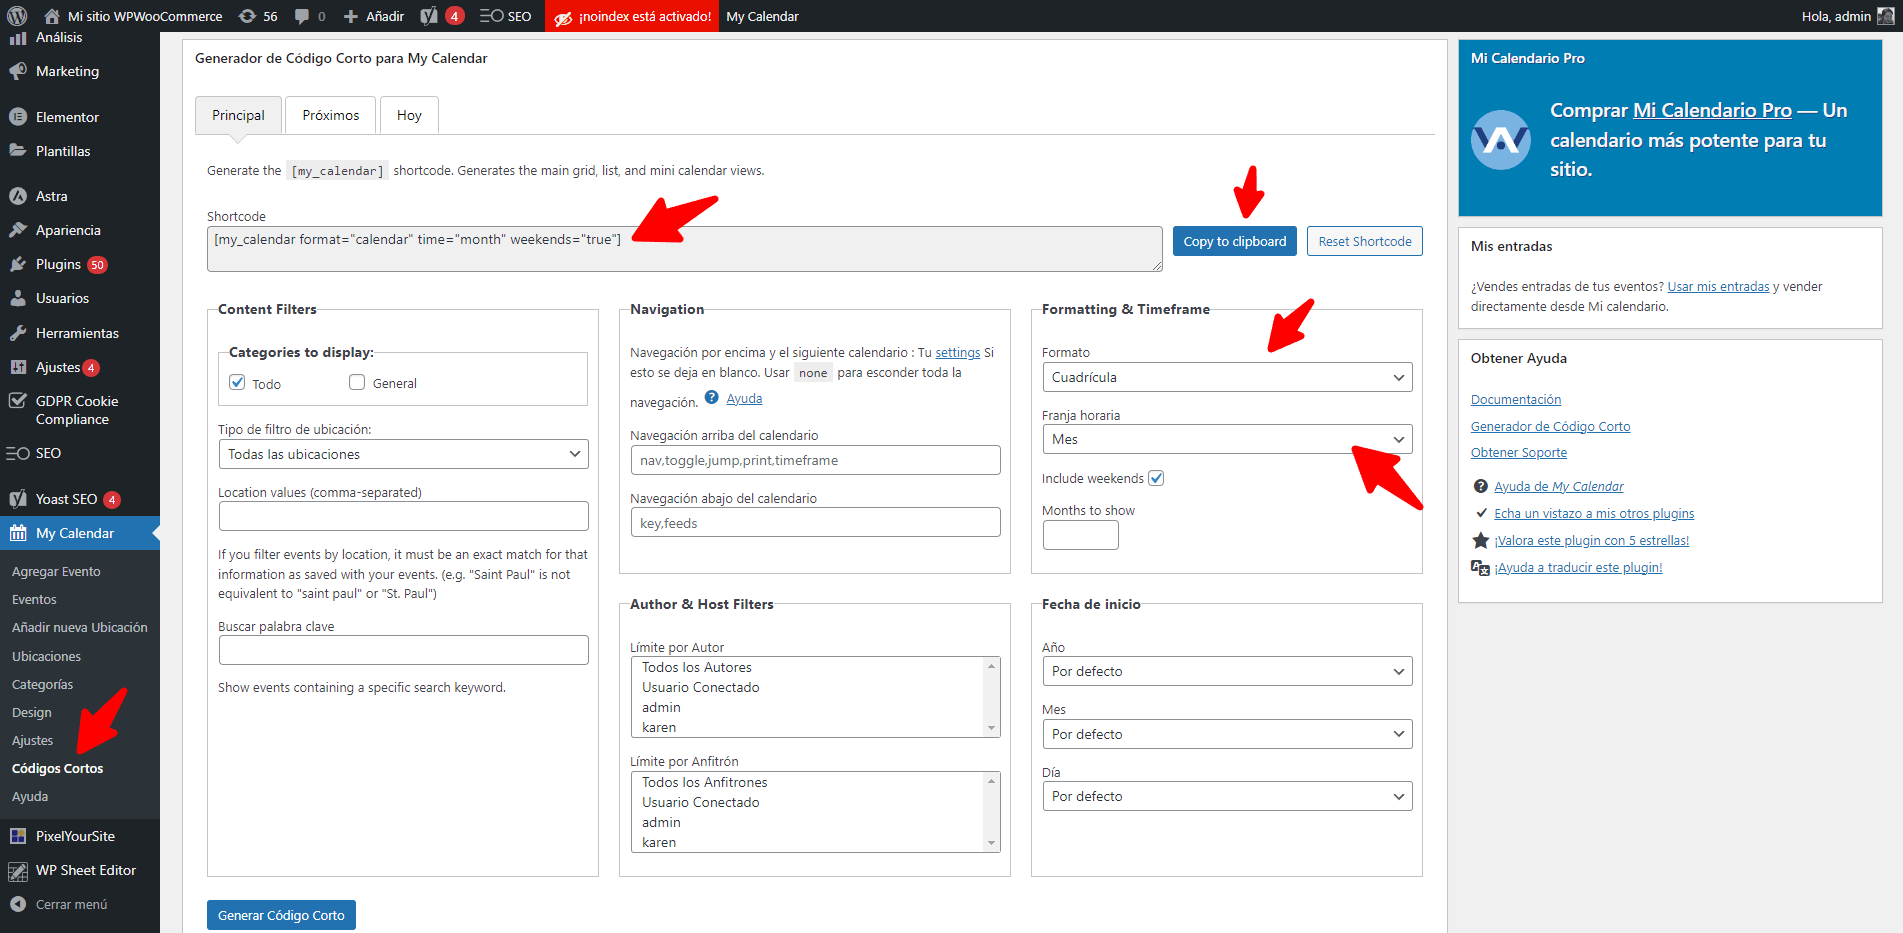Image resolution: width=1903 pixels, height=933 pixels.
Task: Click Buscar palabra clave field
Action: point(403,650)
